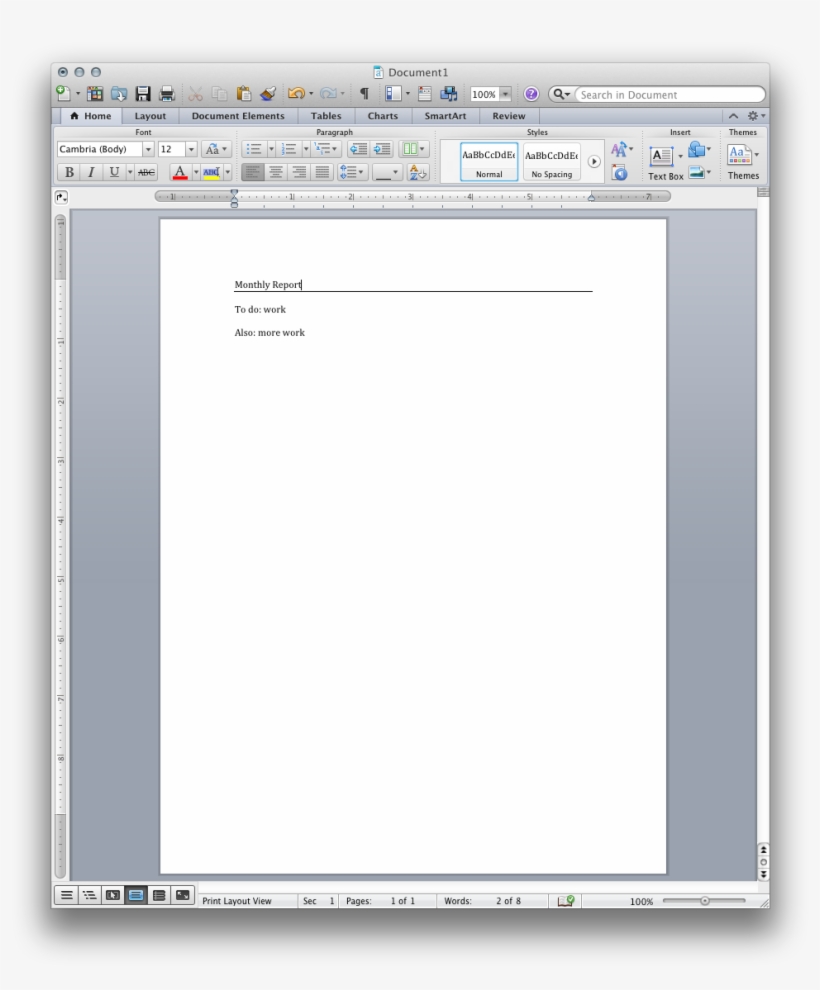
Task: Toggle bold formatting
Action: [x=68, y=171]
